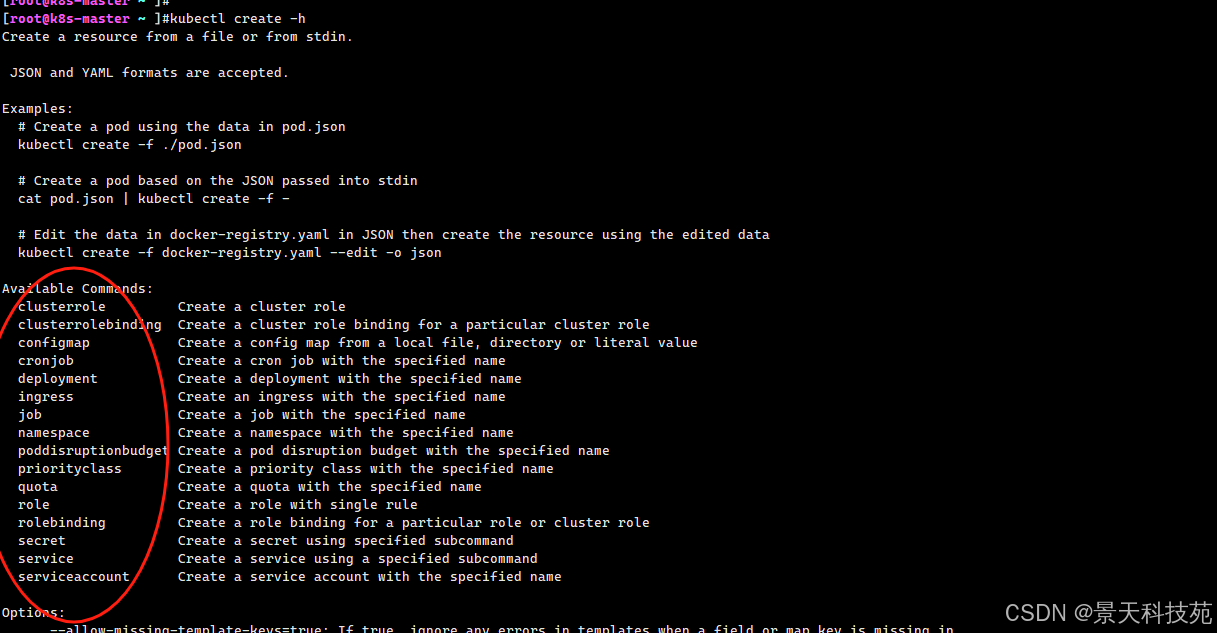
Task: Click the 'cat pod.json | kubectl create -f -' line
Action: pos(153,199)
